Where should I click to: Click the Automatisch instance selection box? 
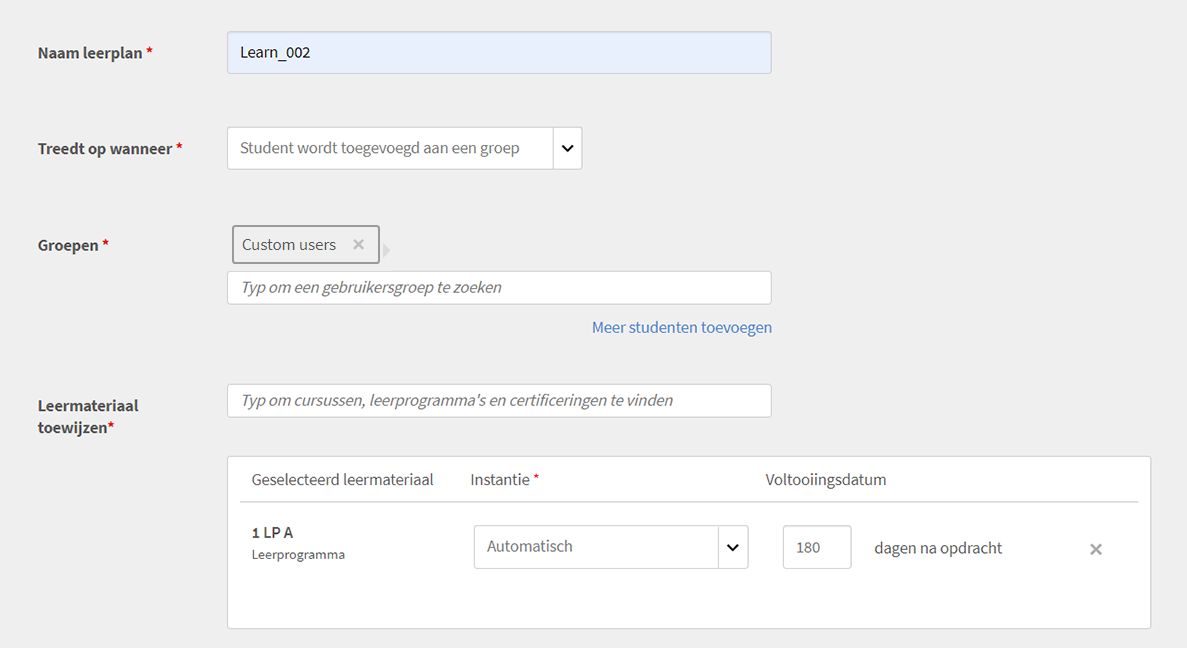(x=596, y=547)
